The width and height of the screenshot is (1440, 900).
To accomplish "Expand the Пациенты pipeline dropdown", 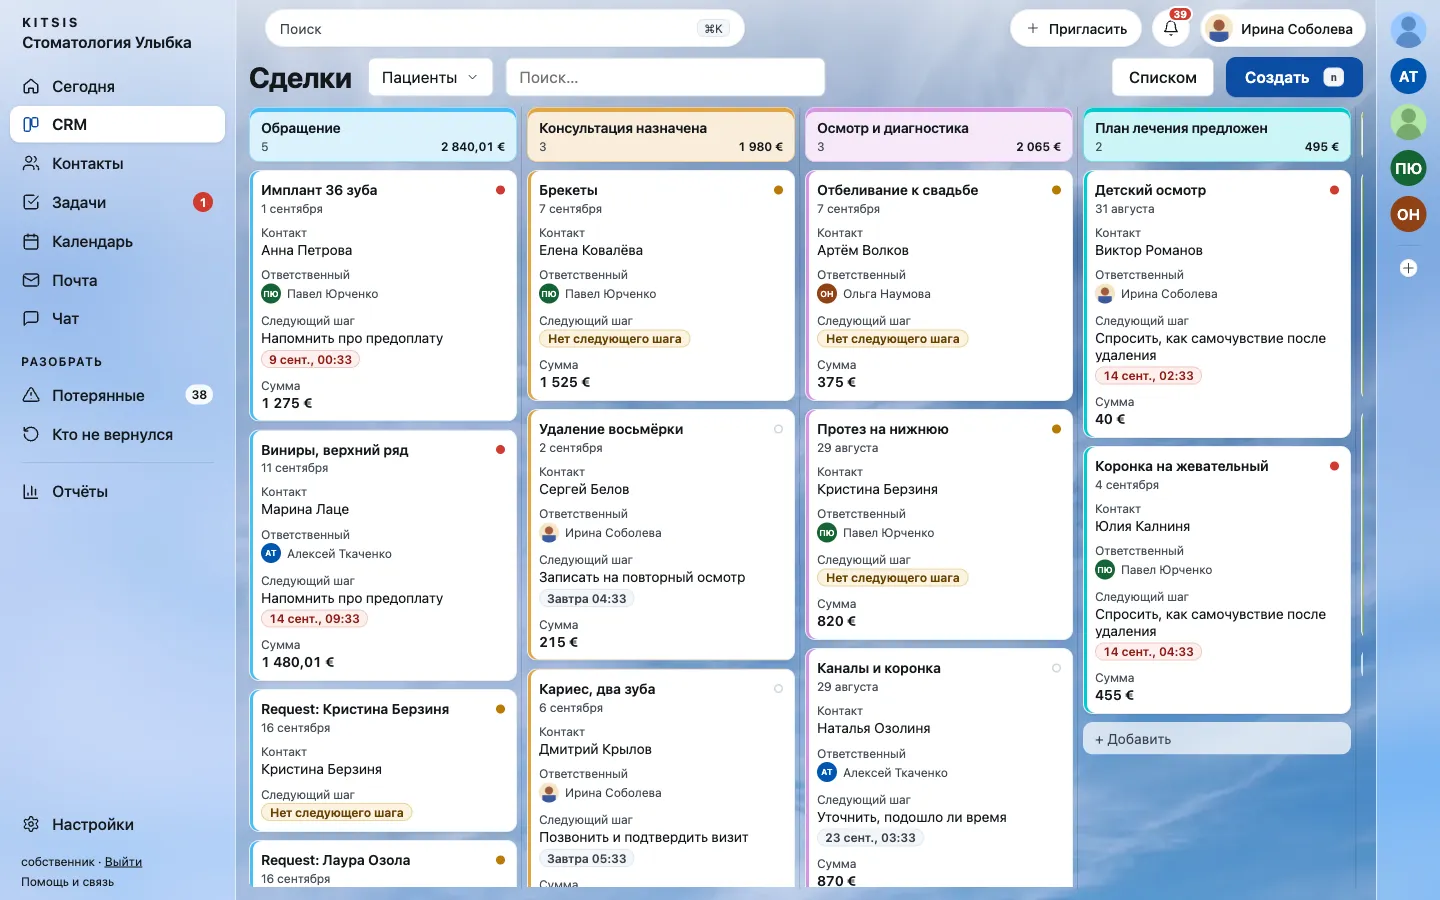I will [x=430, y=77].
